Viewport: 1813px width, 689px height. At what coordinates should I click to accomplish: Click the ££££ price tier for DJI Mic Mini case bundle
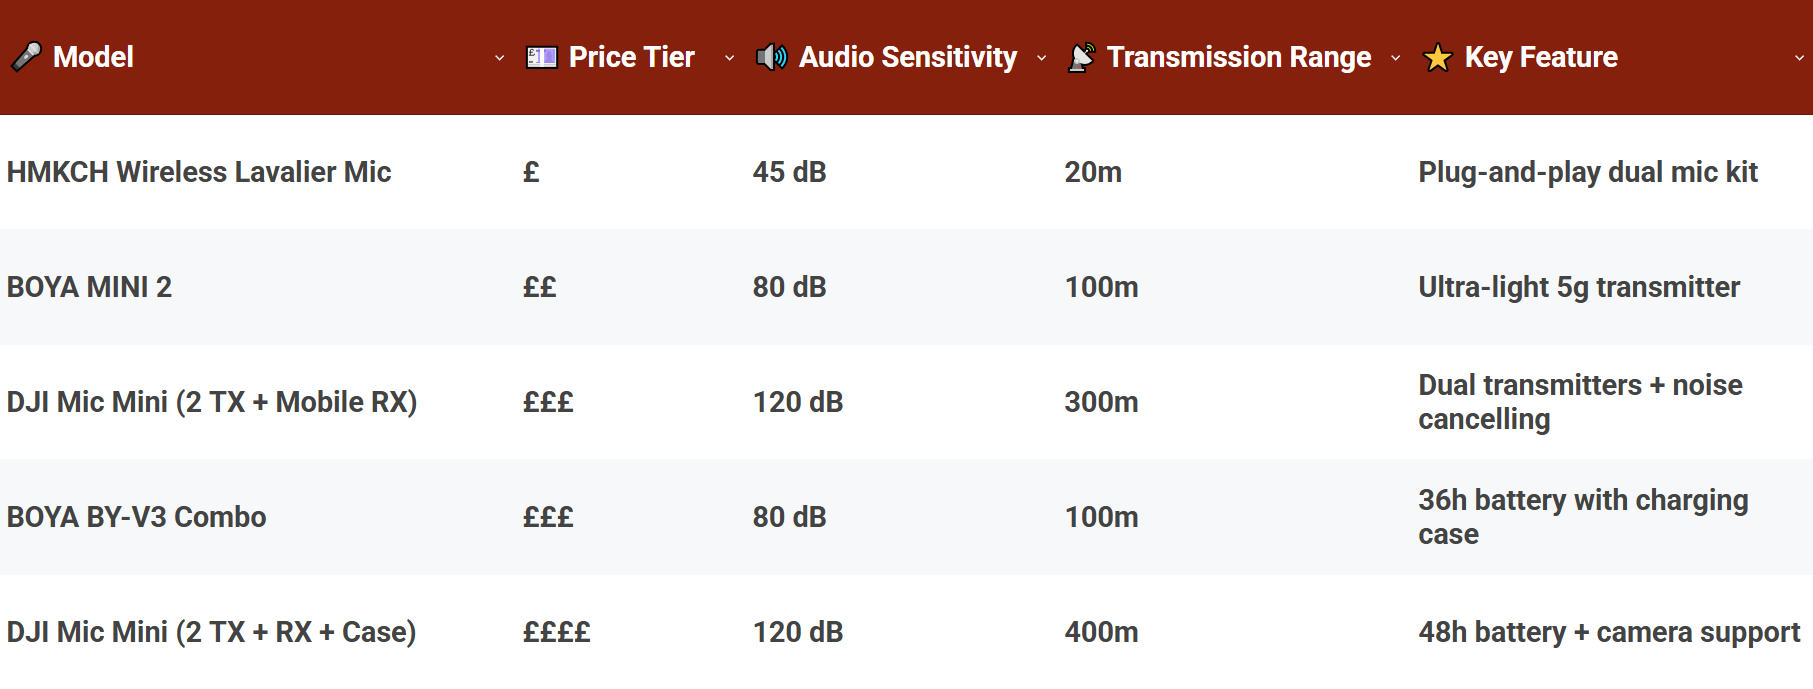tap(556, 632)
